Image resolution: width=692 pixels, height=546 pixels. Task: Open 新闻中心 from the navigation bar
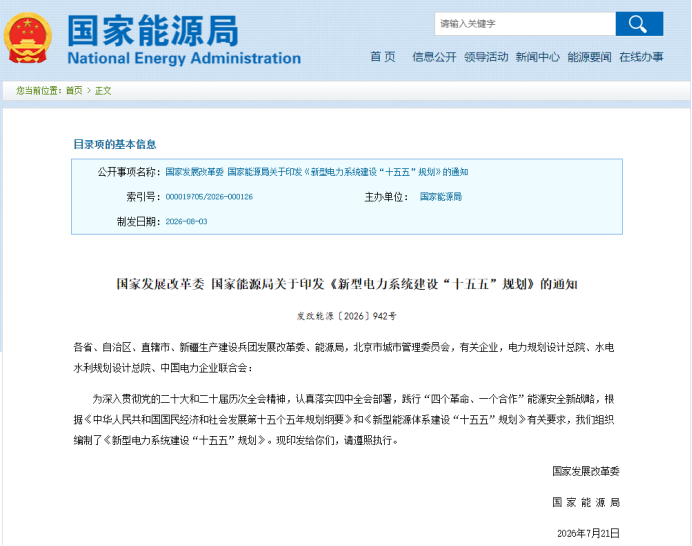pos(538,57)
